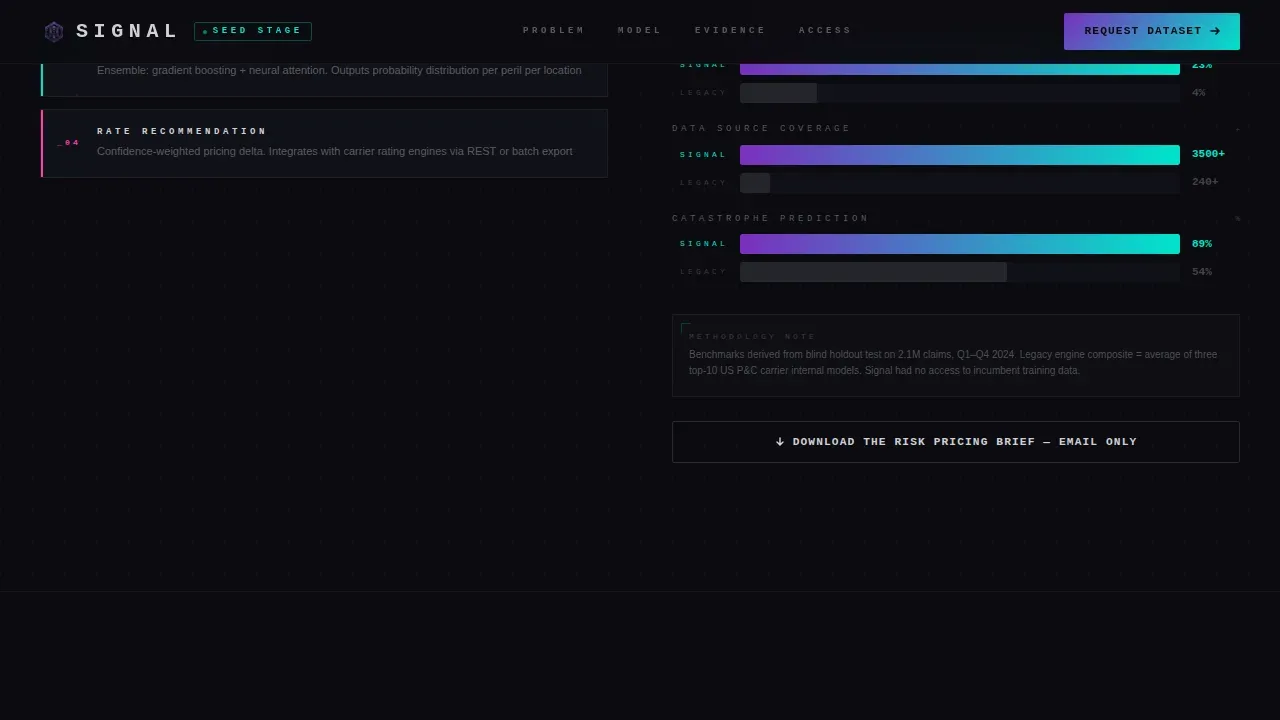Open the Problem nav section
This screenshot has height=720, width=1280.
[x=554, y=31]
